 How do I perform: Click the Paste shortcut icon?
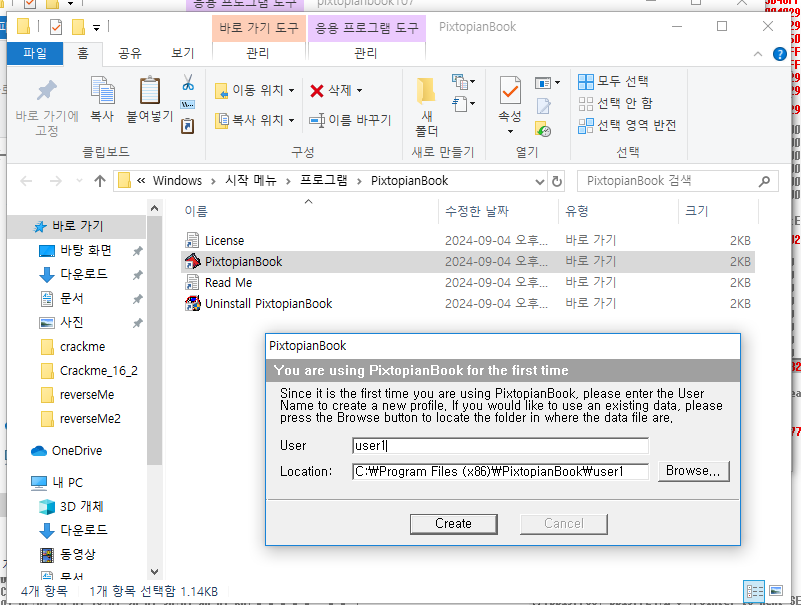[188, 126]
